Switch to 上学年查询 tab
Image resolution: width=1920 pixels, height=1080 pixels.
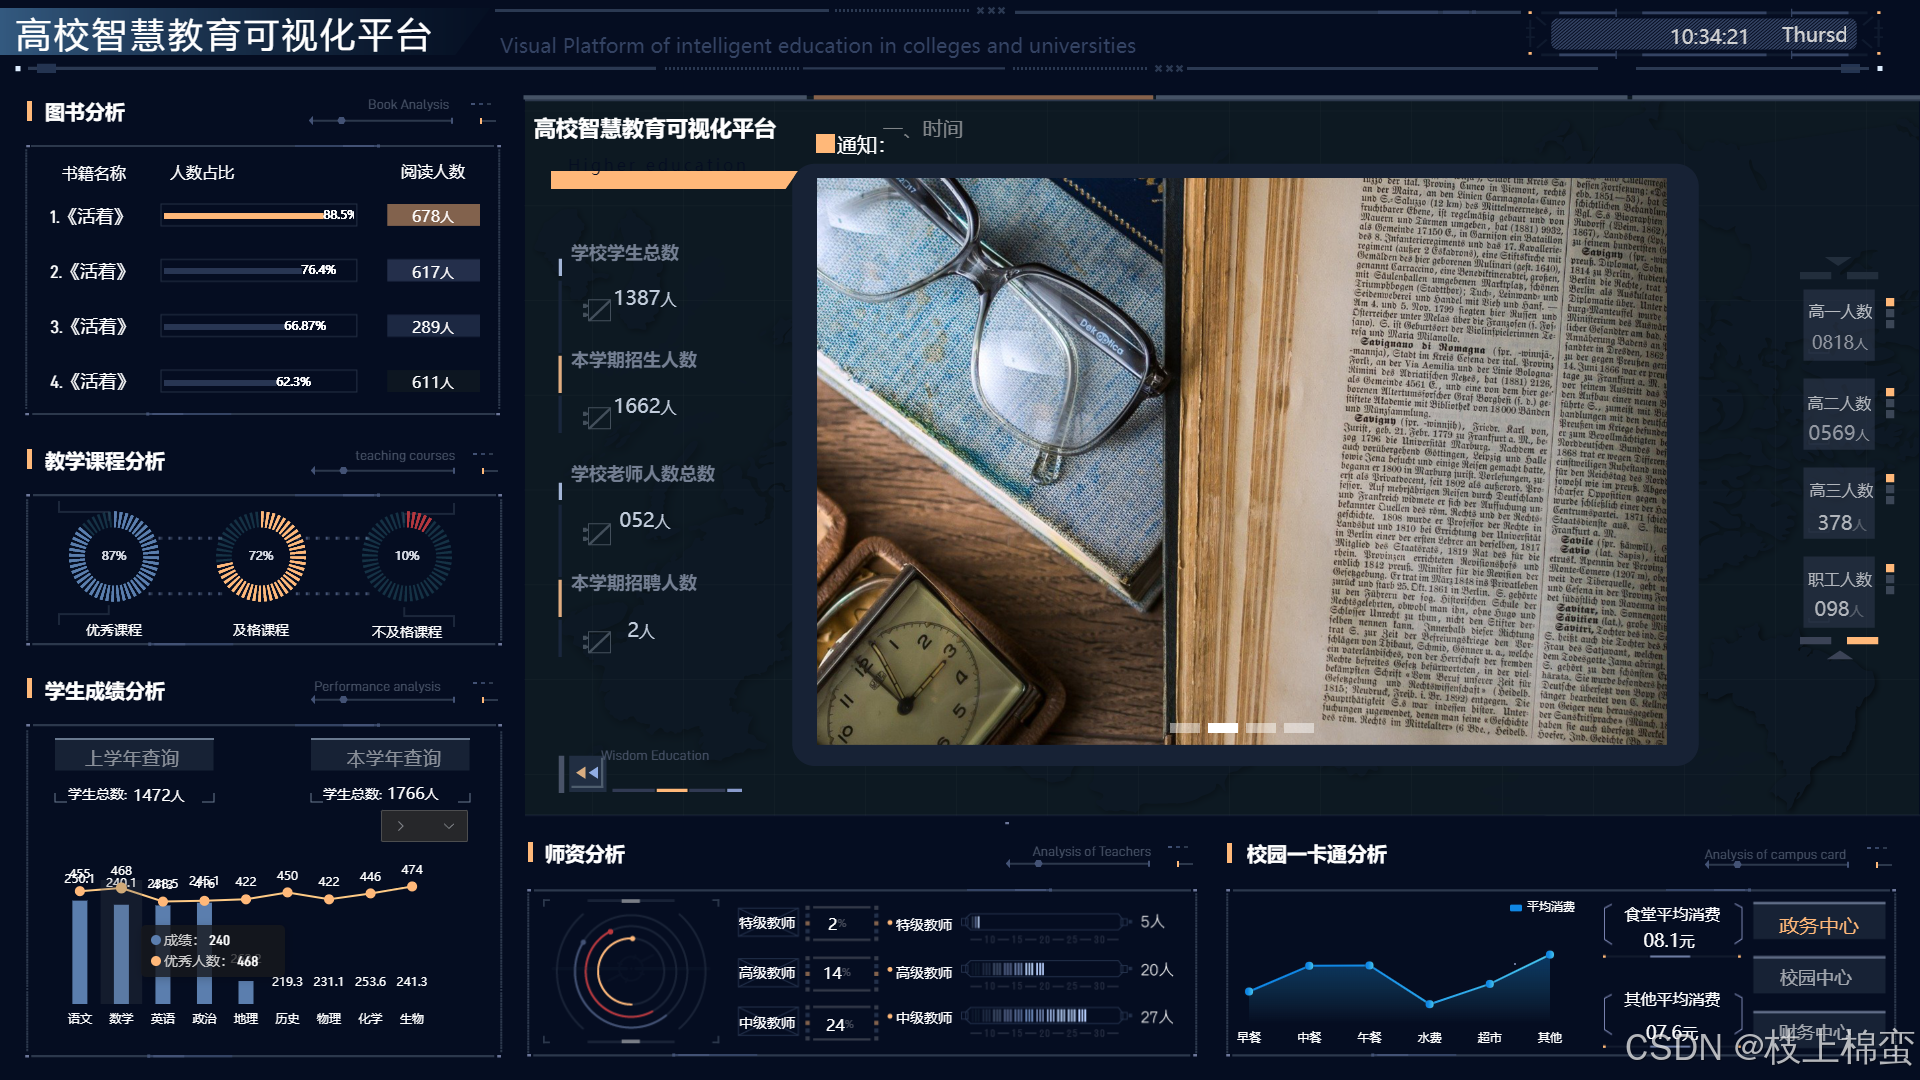133,758
